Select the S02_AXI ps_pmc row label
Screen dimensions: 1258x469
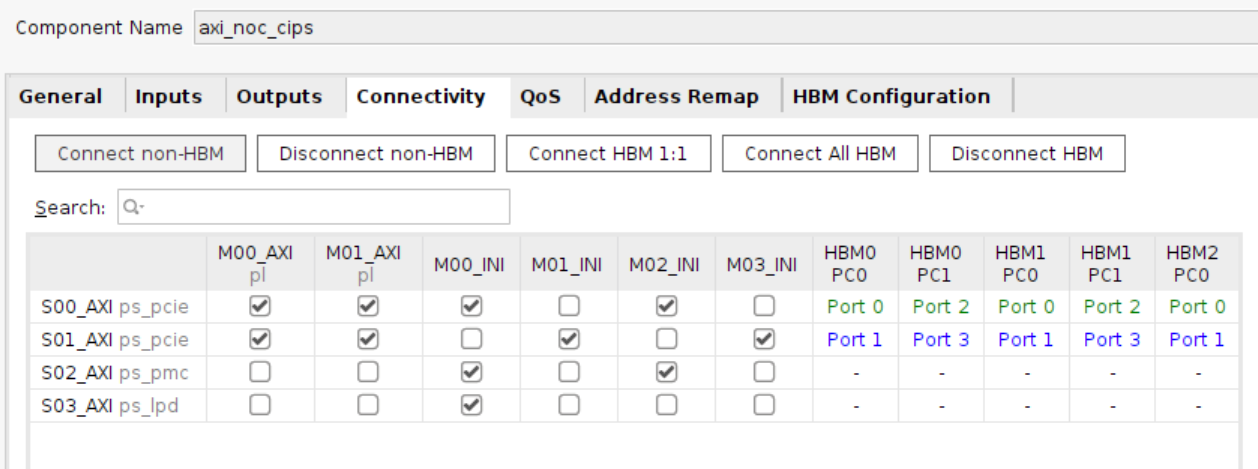[x=115, y=372]
